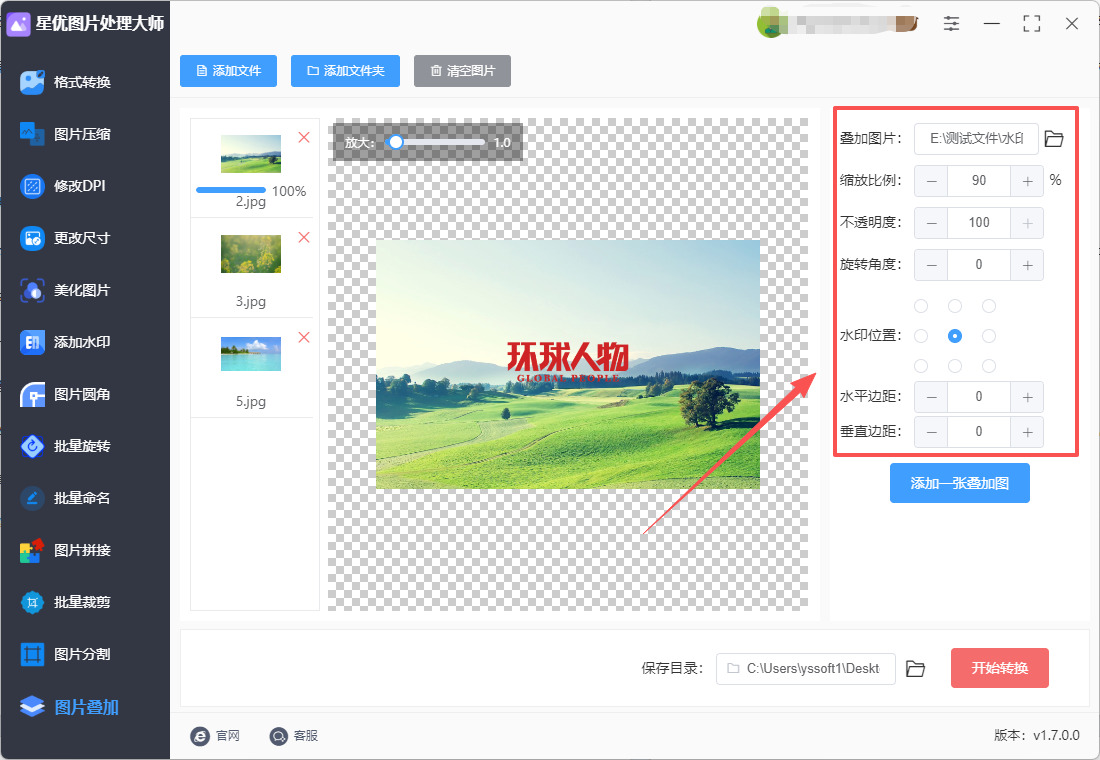Click the 清空图片 clear images button
Viewport: 1100px width, 760px height.
coord(462,71)
